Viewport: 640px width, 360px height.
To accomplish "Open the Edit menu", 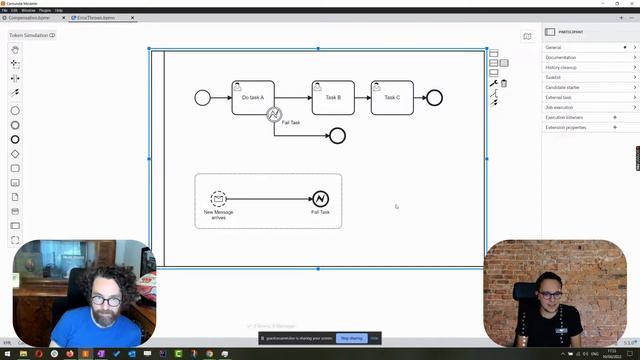I will [14, 10].
